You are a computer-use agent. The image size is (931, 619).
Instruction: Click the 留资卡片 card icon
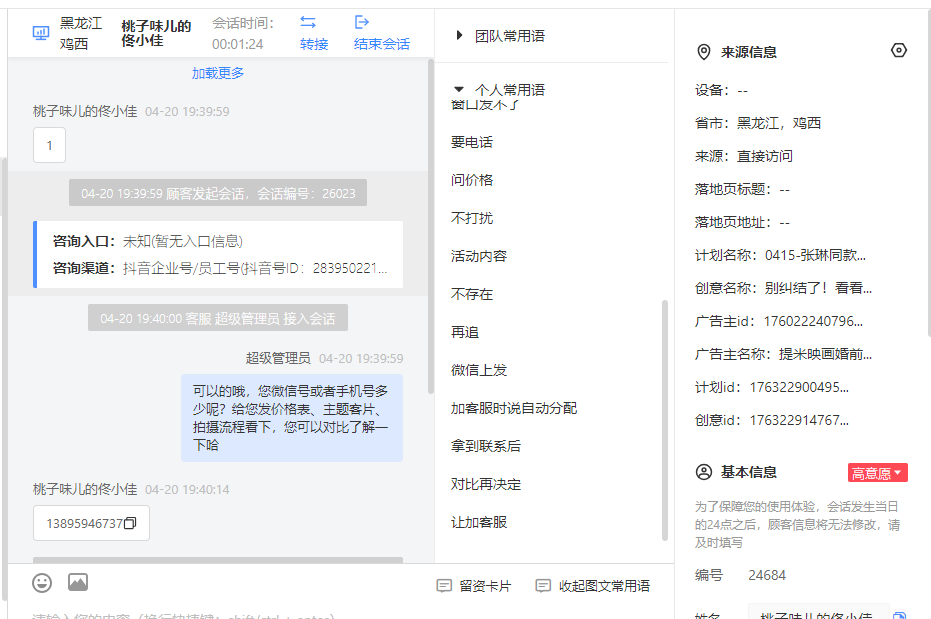point(444,586)
